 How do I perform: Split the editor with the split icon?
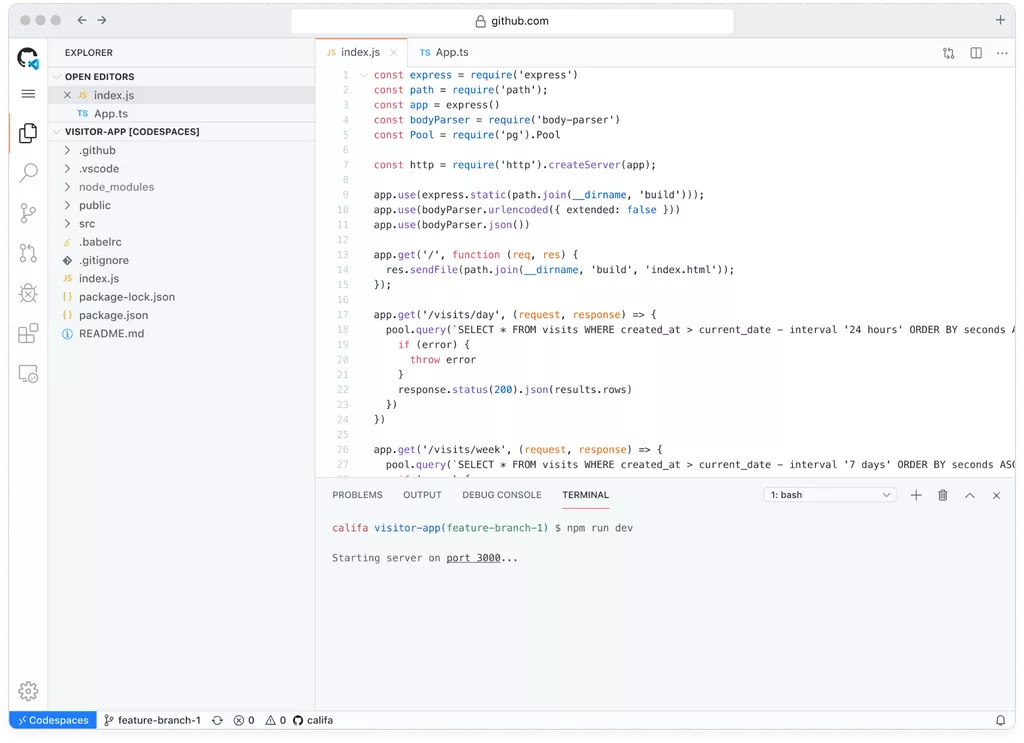pyautogui.click(x=975, y=52)
